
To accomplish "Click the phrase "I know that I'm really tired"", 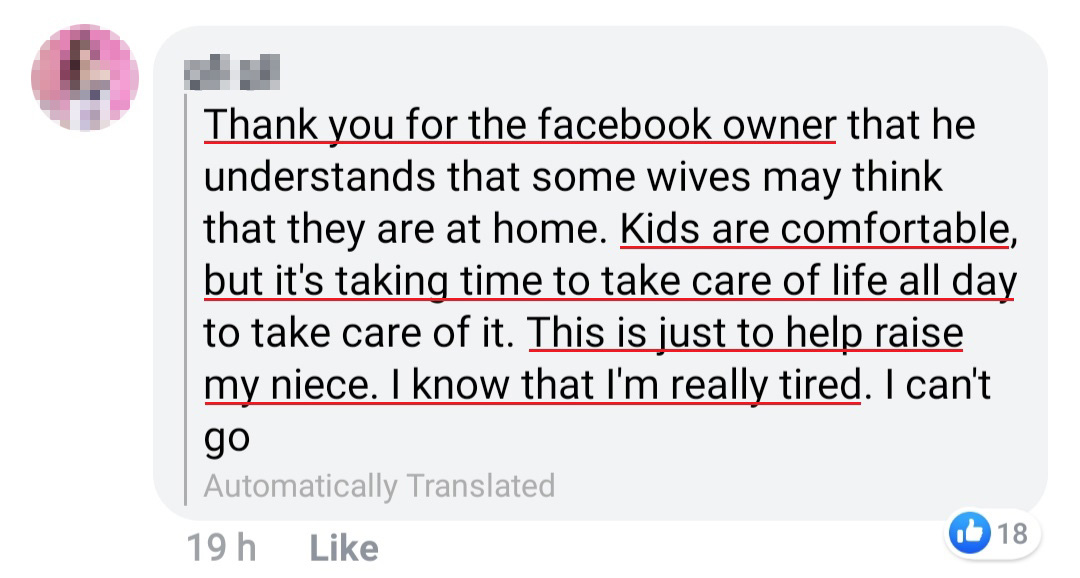I will (x=636, y=385).
